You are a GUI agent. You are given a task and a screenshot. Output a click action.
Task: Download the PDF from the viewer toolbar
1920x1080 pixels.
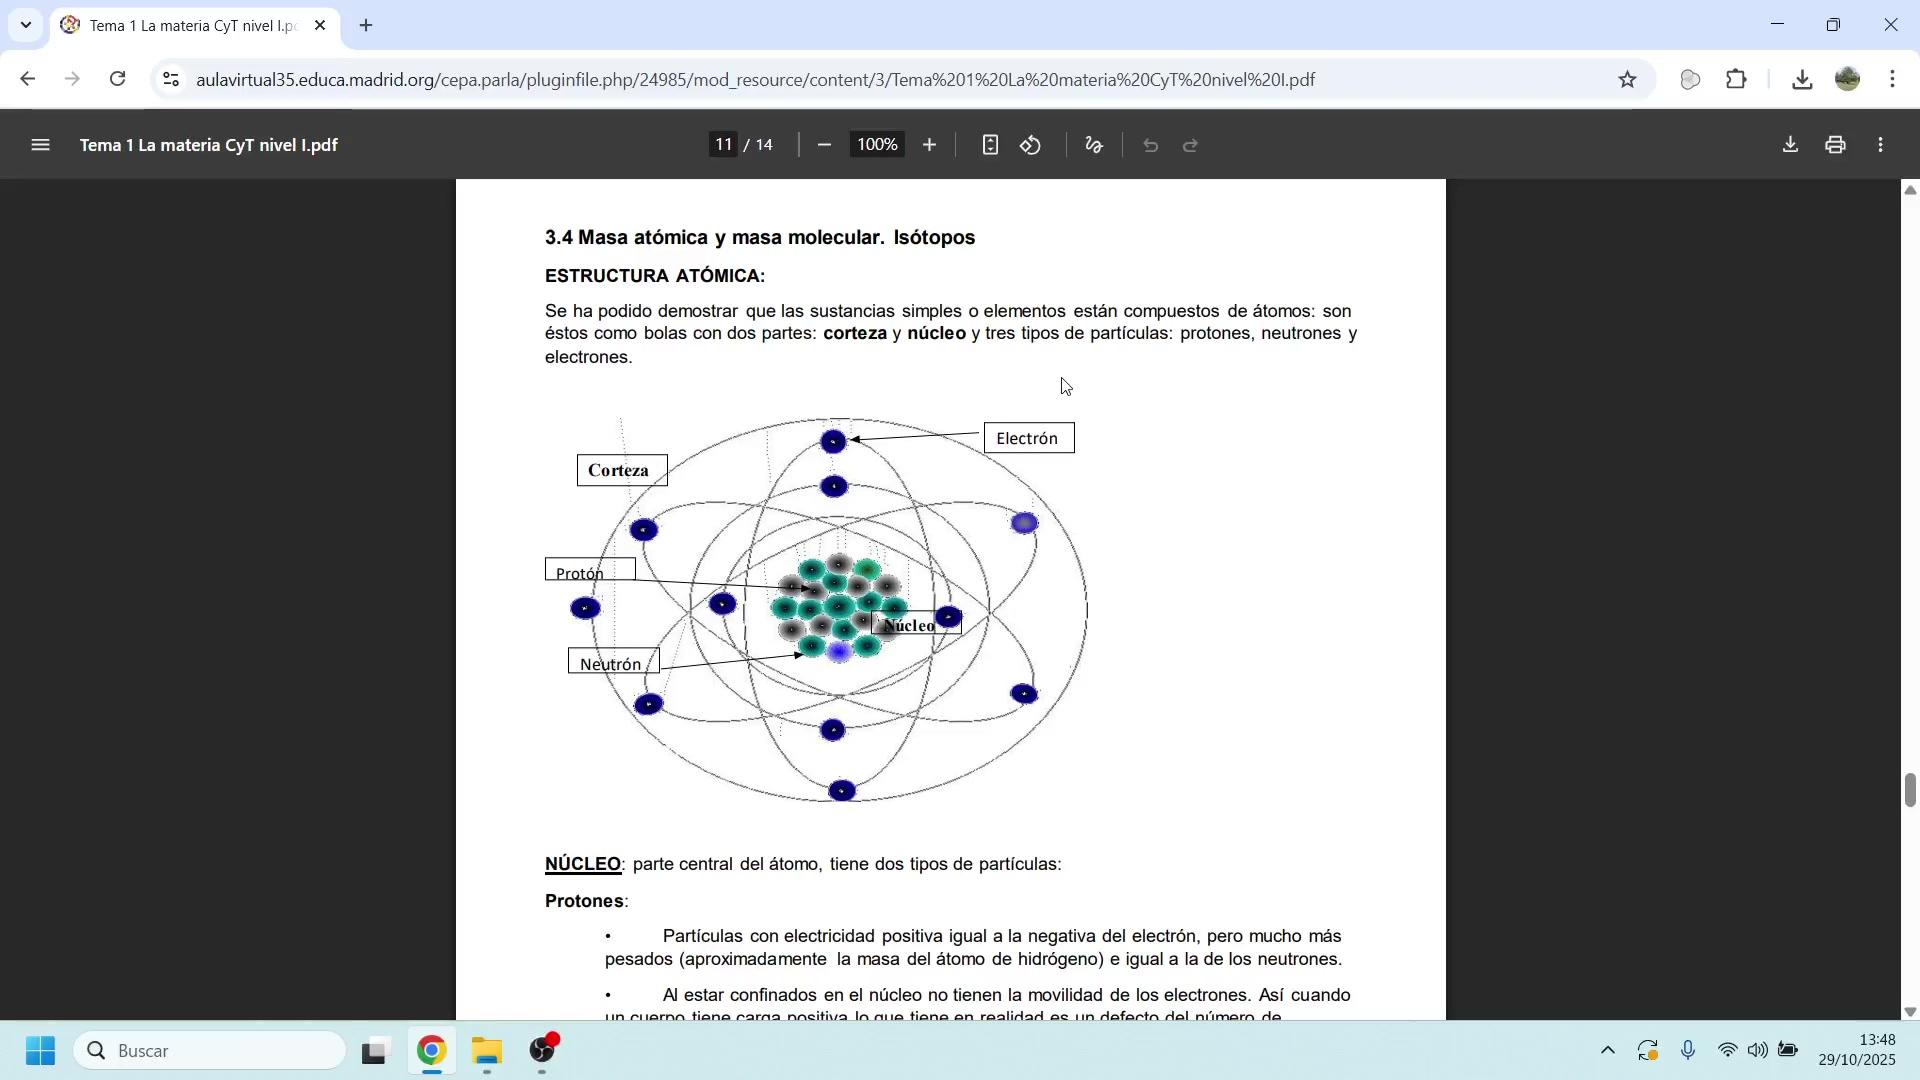(x=1790, y=146)
